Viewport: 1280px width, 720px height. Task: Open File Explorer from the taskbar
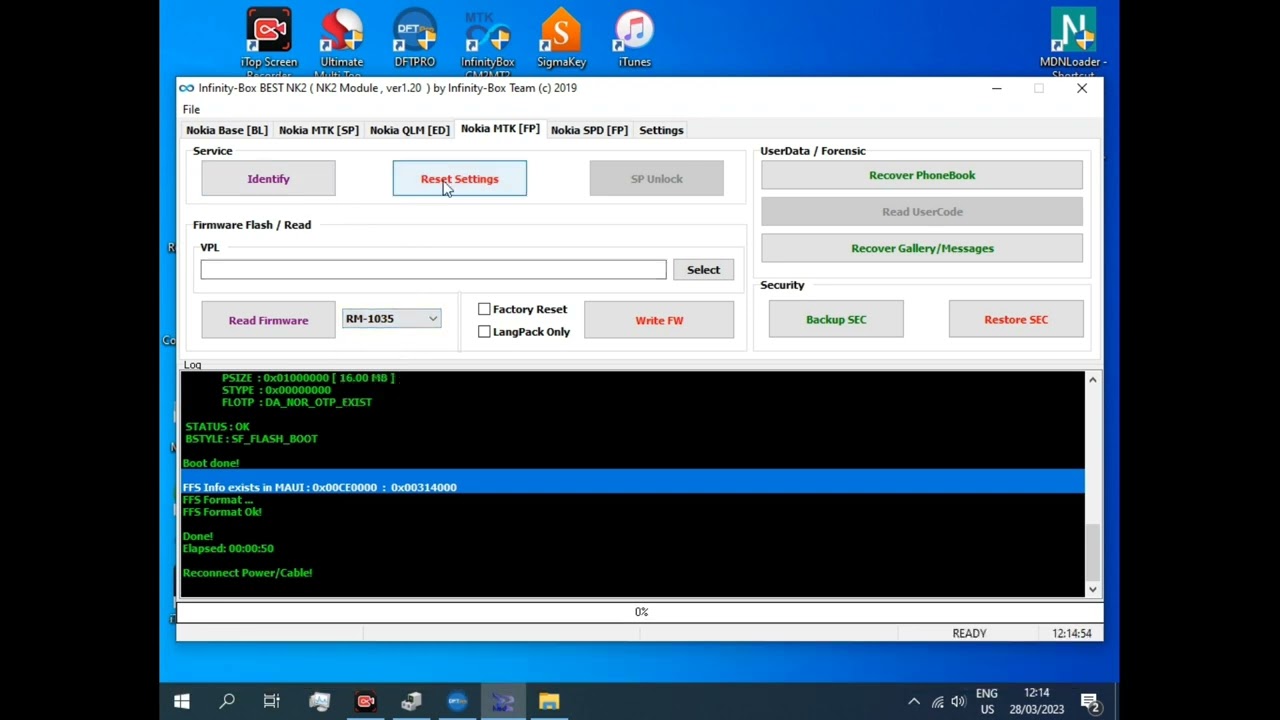(549, 702)
